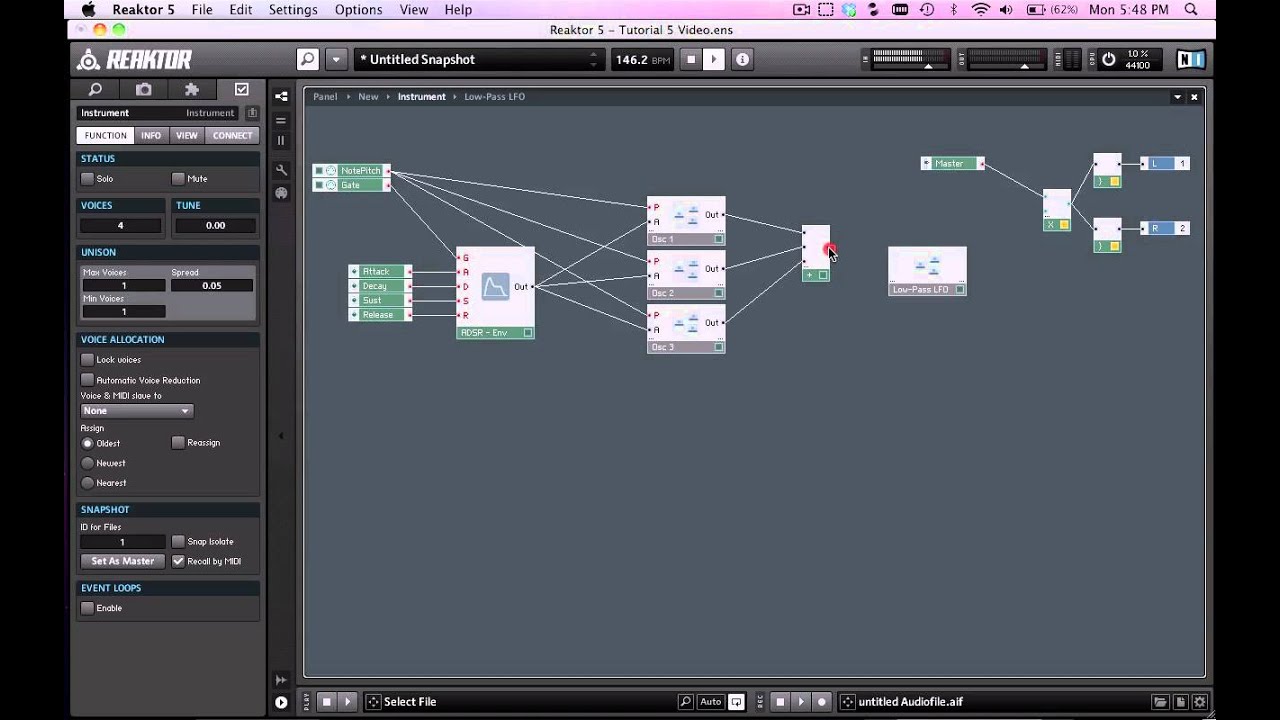This screenshot has width=1280, height=720.
Task: Select the Osc 3 module
Action: click(686, 329)
